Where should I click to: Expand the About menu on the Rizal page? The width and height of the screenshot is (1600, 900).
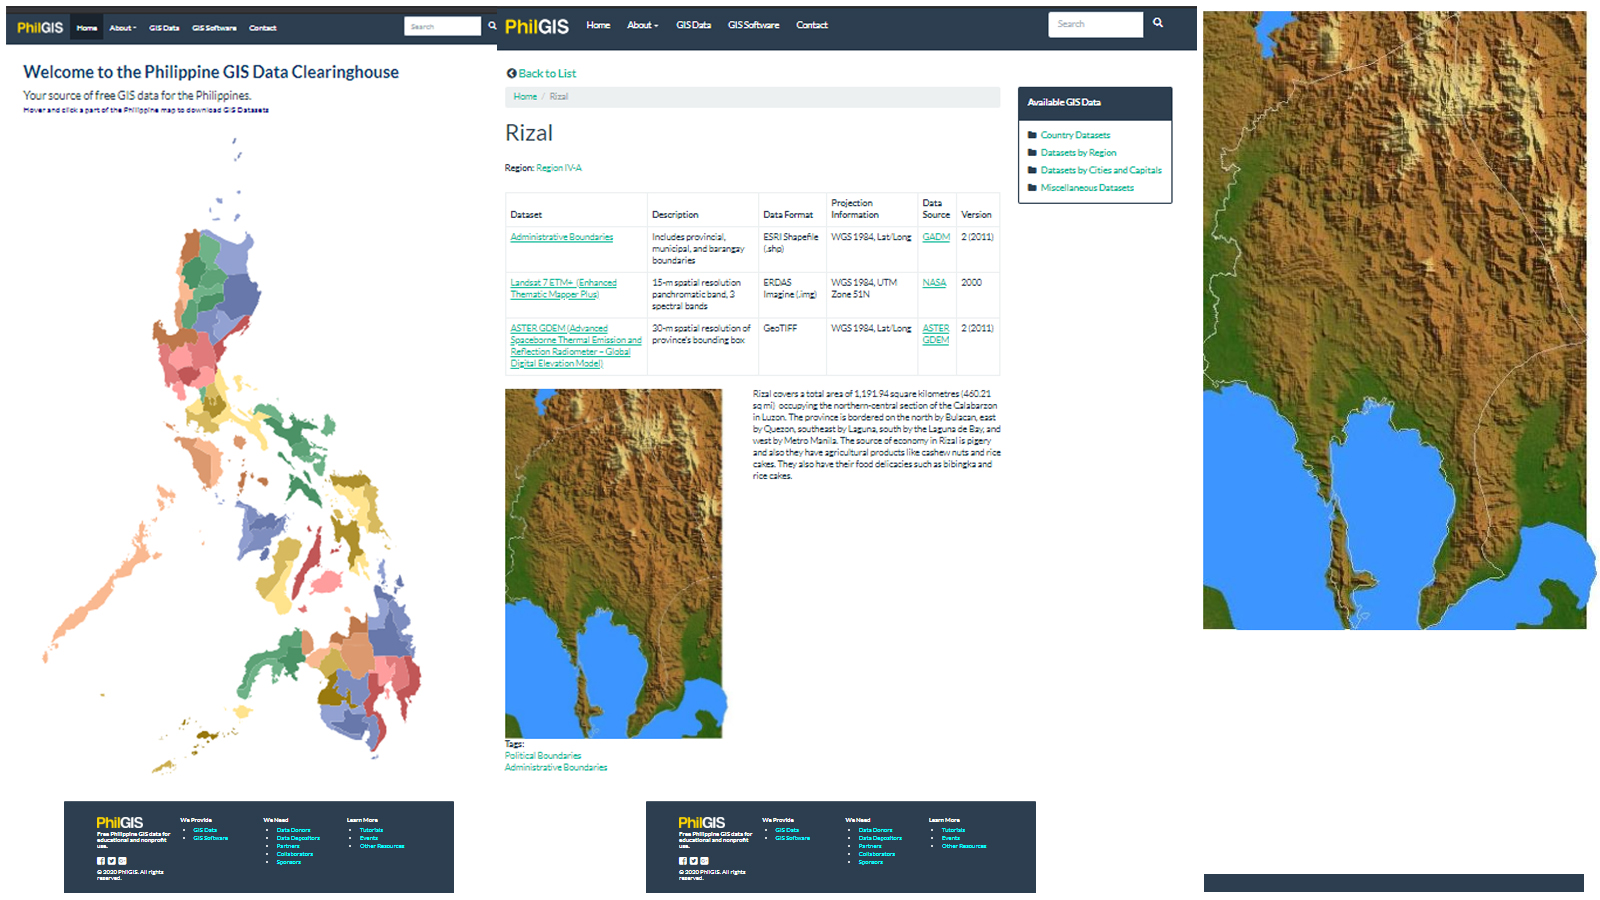[641, 25]
